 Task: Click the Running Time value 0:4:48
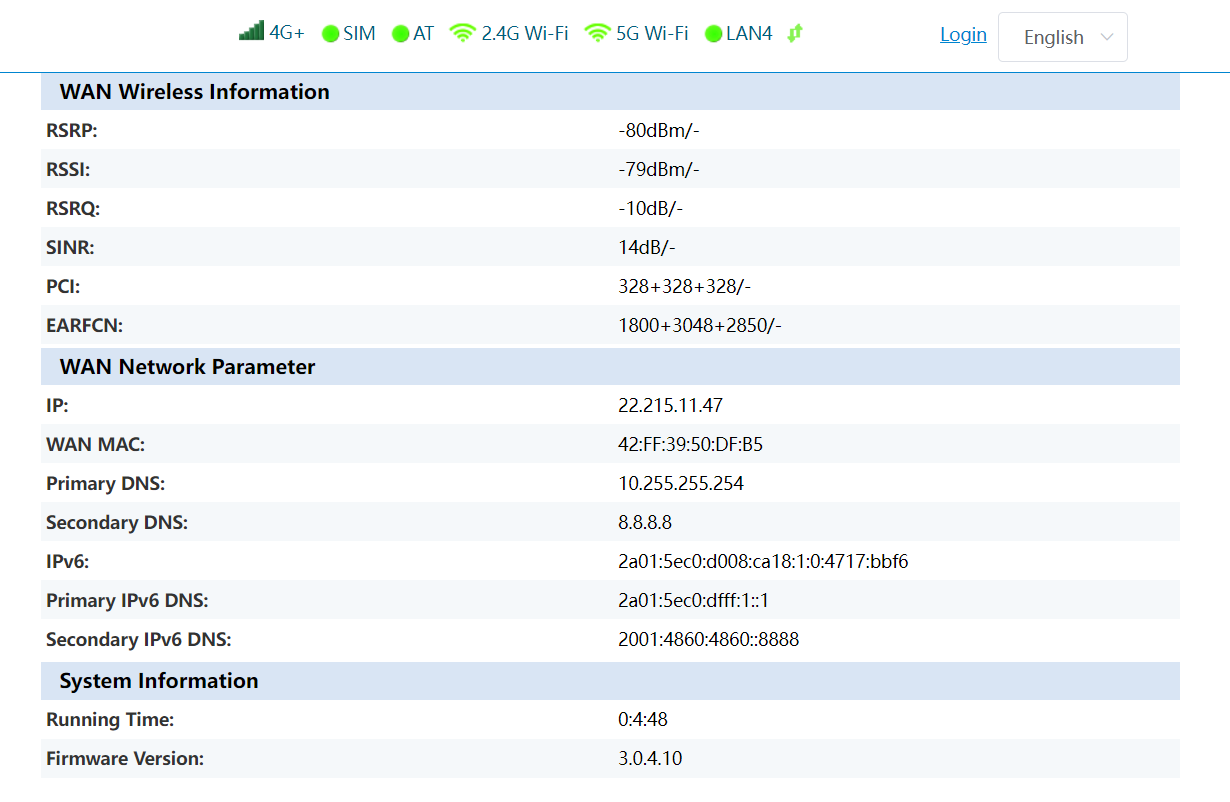tap(642, 720)
